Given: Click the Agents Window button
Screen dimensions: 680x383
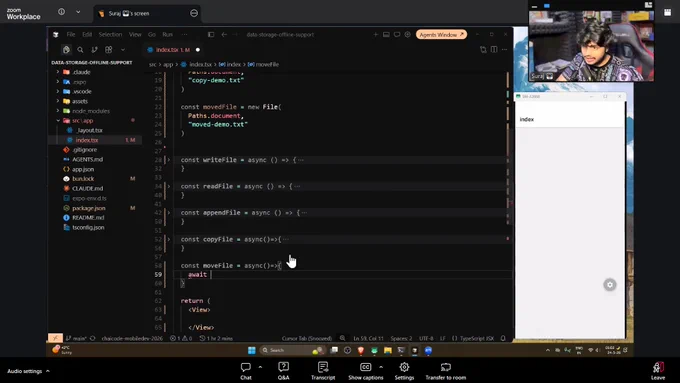Looking at the screenshot, I should (441, 35).
